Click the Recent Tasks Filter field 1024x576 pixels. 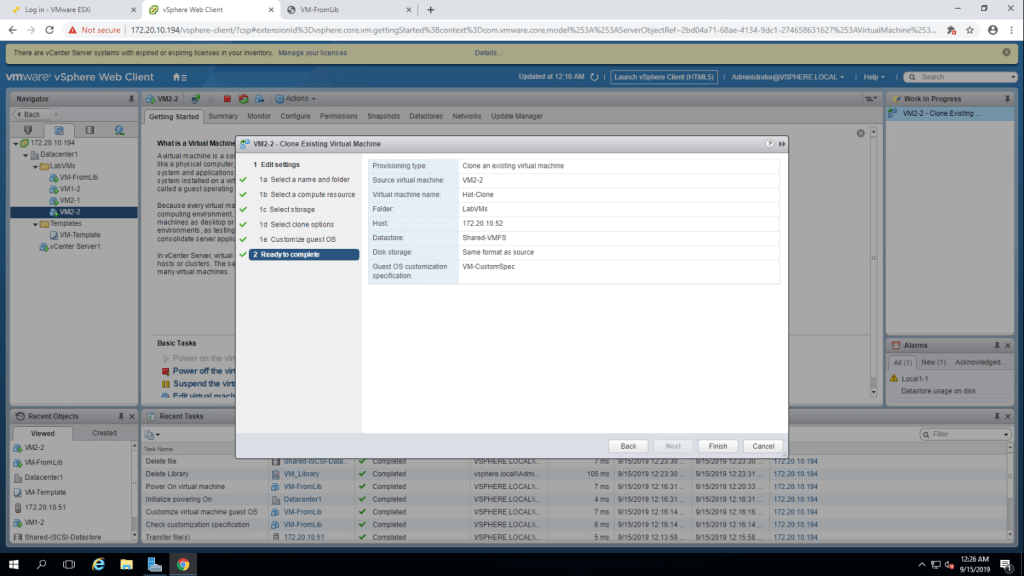coord(964,434)
